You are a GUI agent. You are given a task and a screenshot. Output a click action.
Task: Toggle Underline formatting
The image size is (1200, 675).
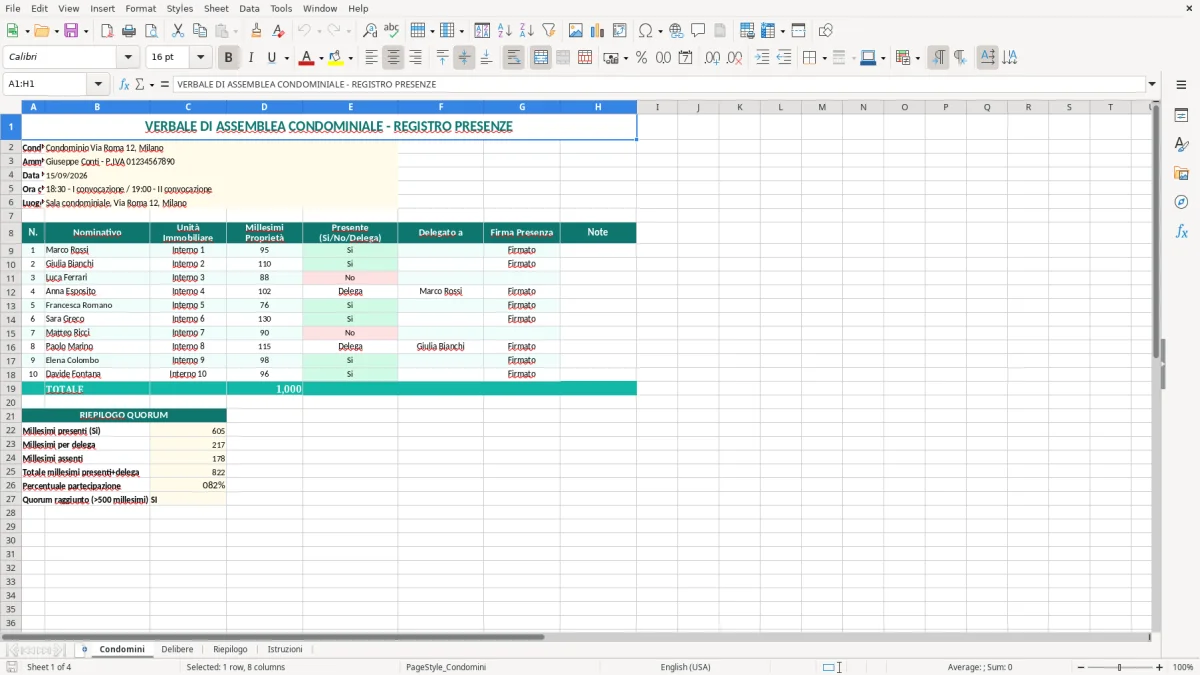tap(271, 58)
